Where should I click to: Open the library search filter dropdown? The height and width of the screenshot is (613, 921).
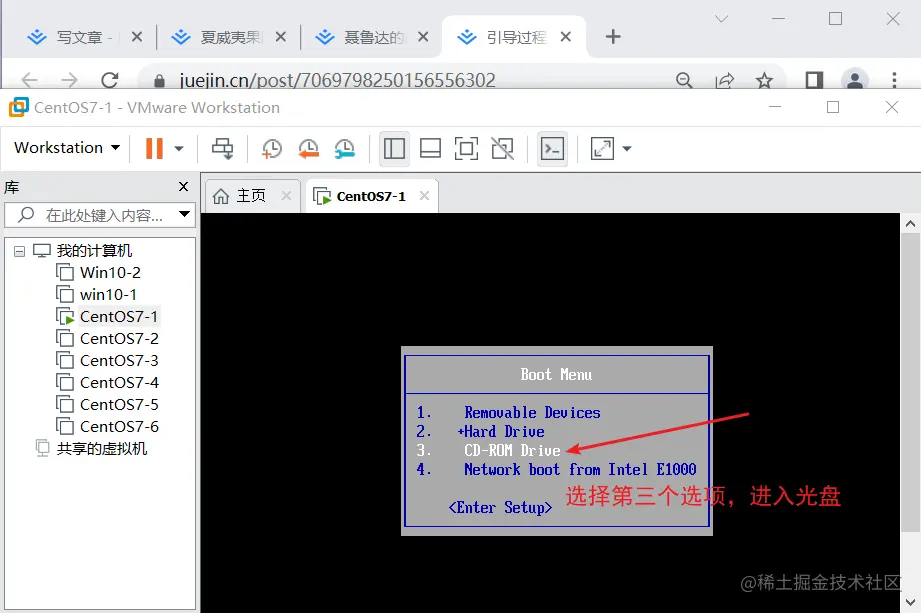tap(184, 214)
